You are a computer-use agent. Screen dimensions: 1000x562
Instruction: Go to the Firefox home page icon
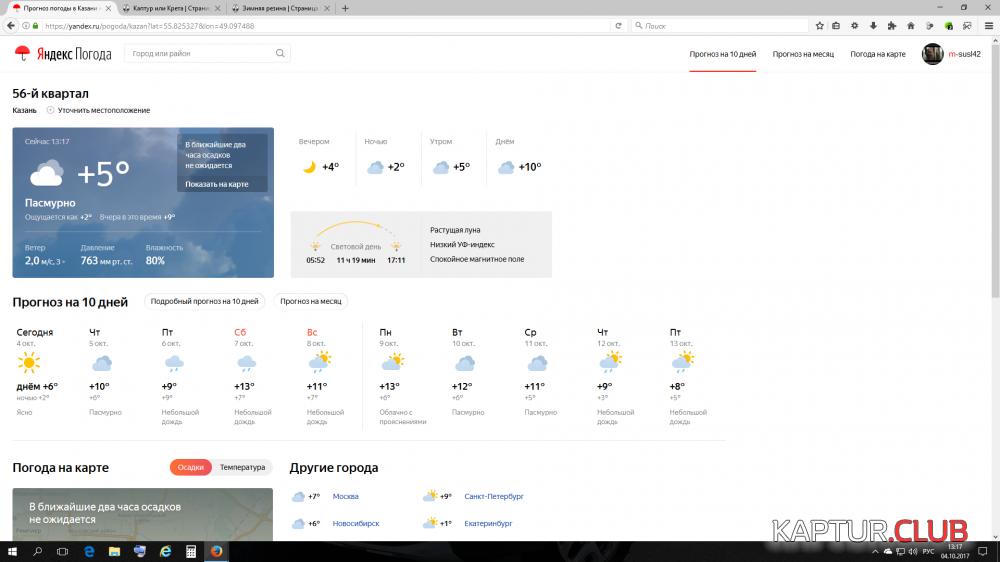click(911, 26)
